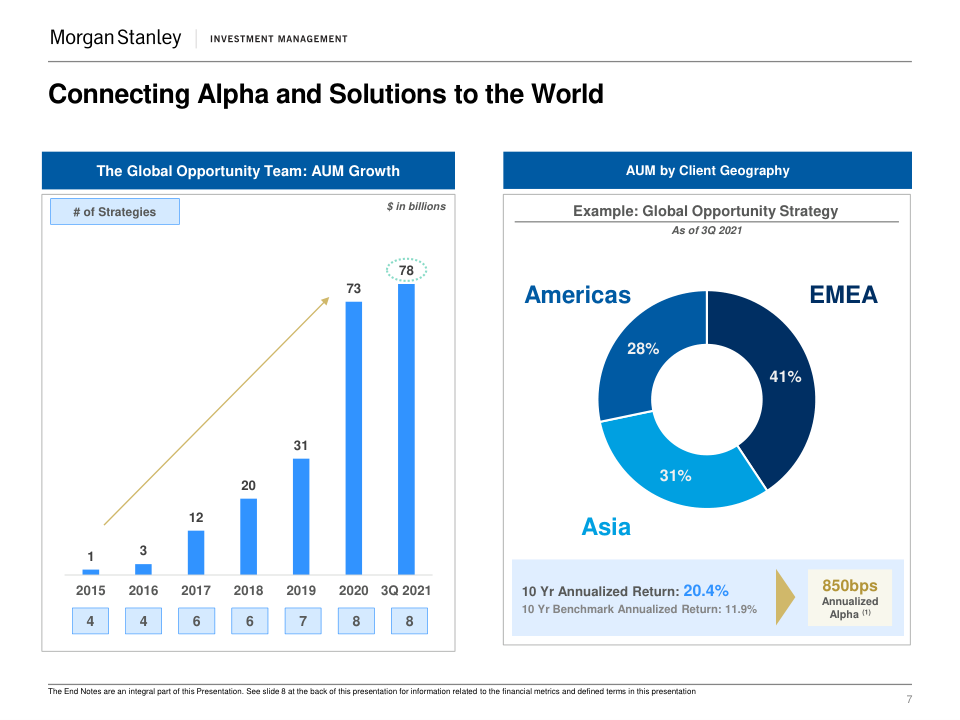
Task: Click the '# of Strategies' legend box
Action: [x=115, y=211]
